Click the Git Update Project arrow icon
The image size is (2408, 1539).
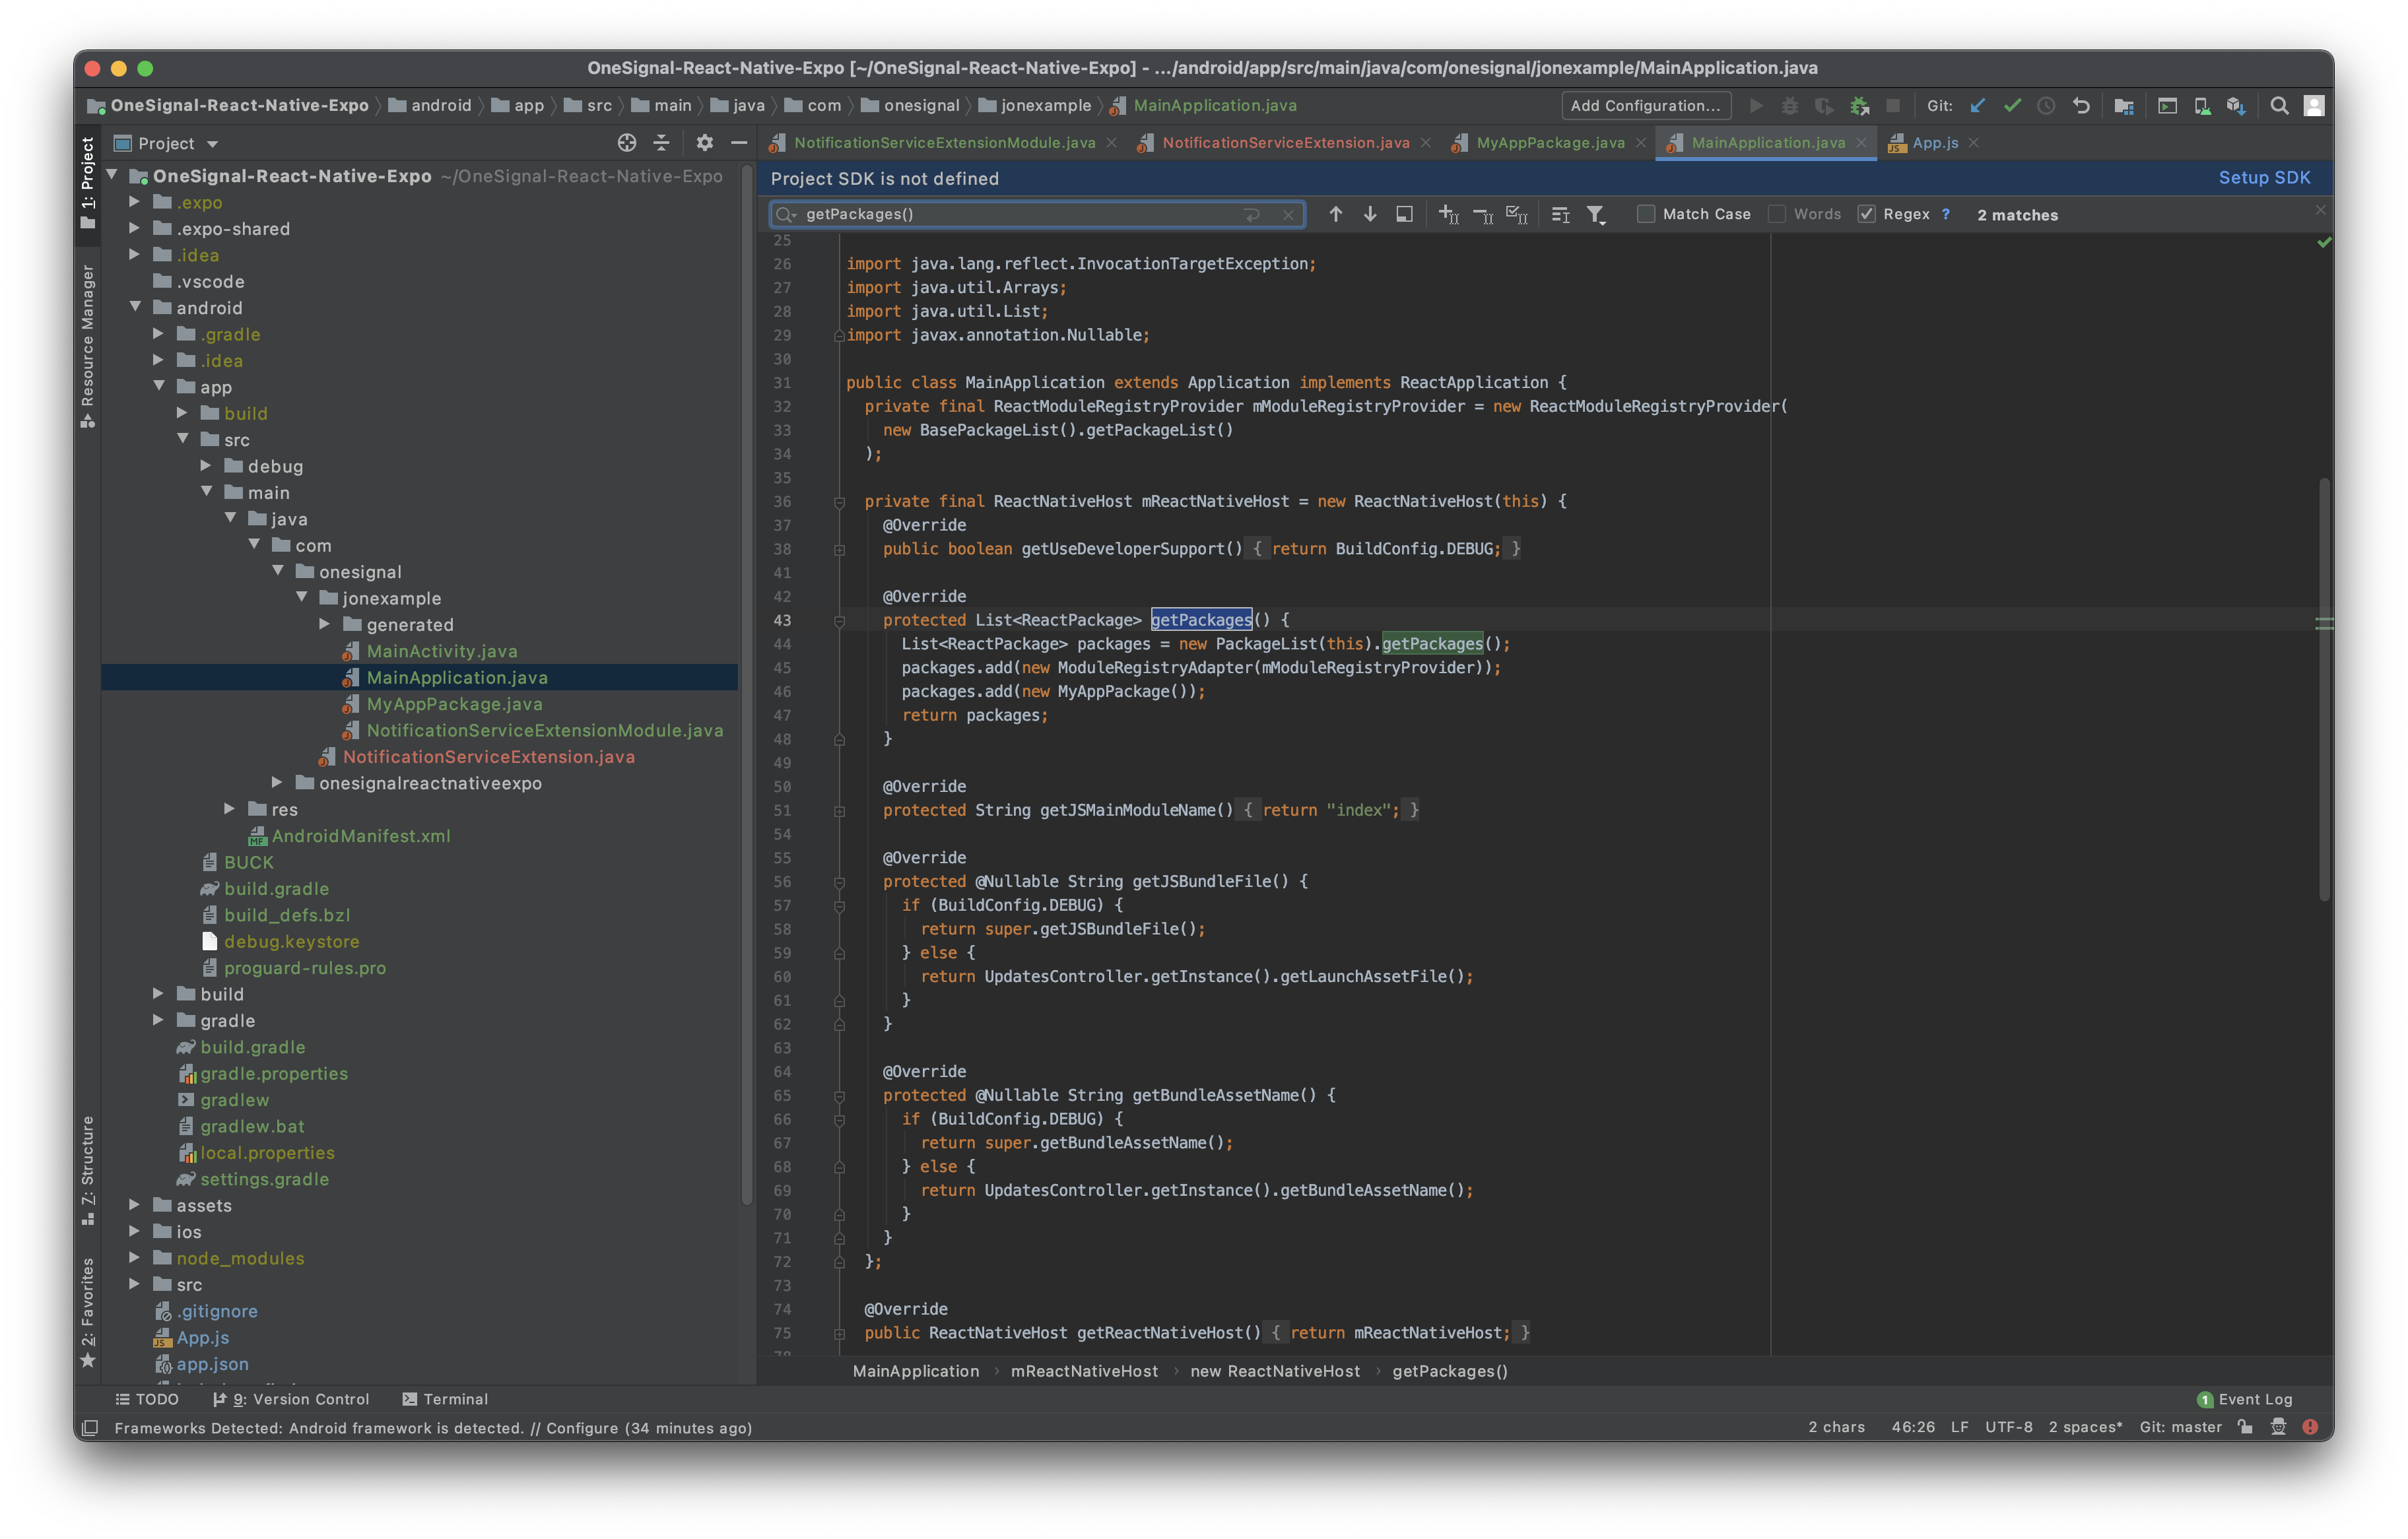[1977, 106]
